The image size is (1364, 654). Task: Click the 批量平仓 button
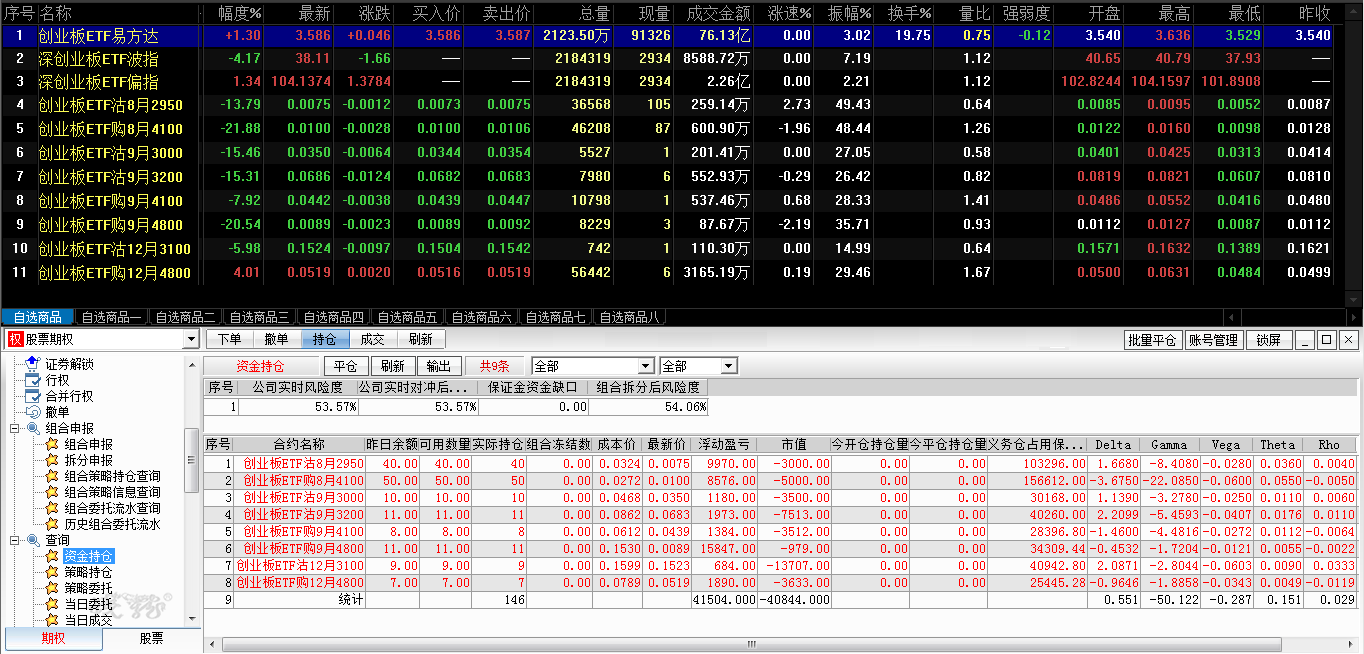point(1153,340)
